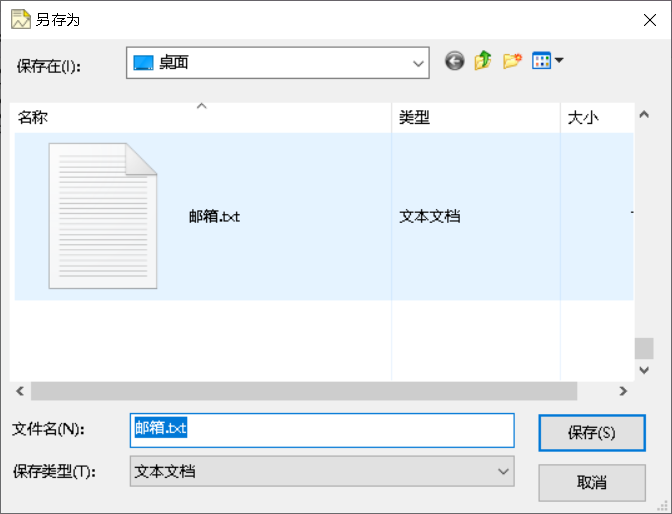Screen dimensions: 672x514
Task: Sort by the 类型 column header
Action: click(x=476, y=117)
